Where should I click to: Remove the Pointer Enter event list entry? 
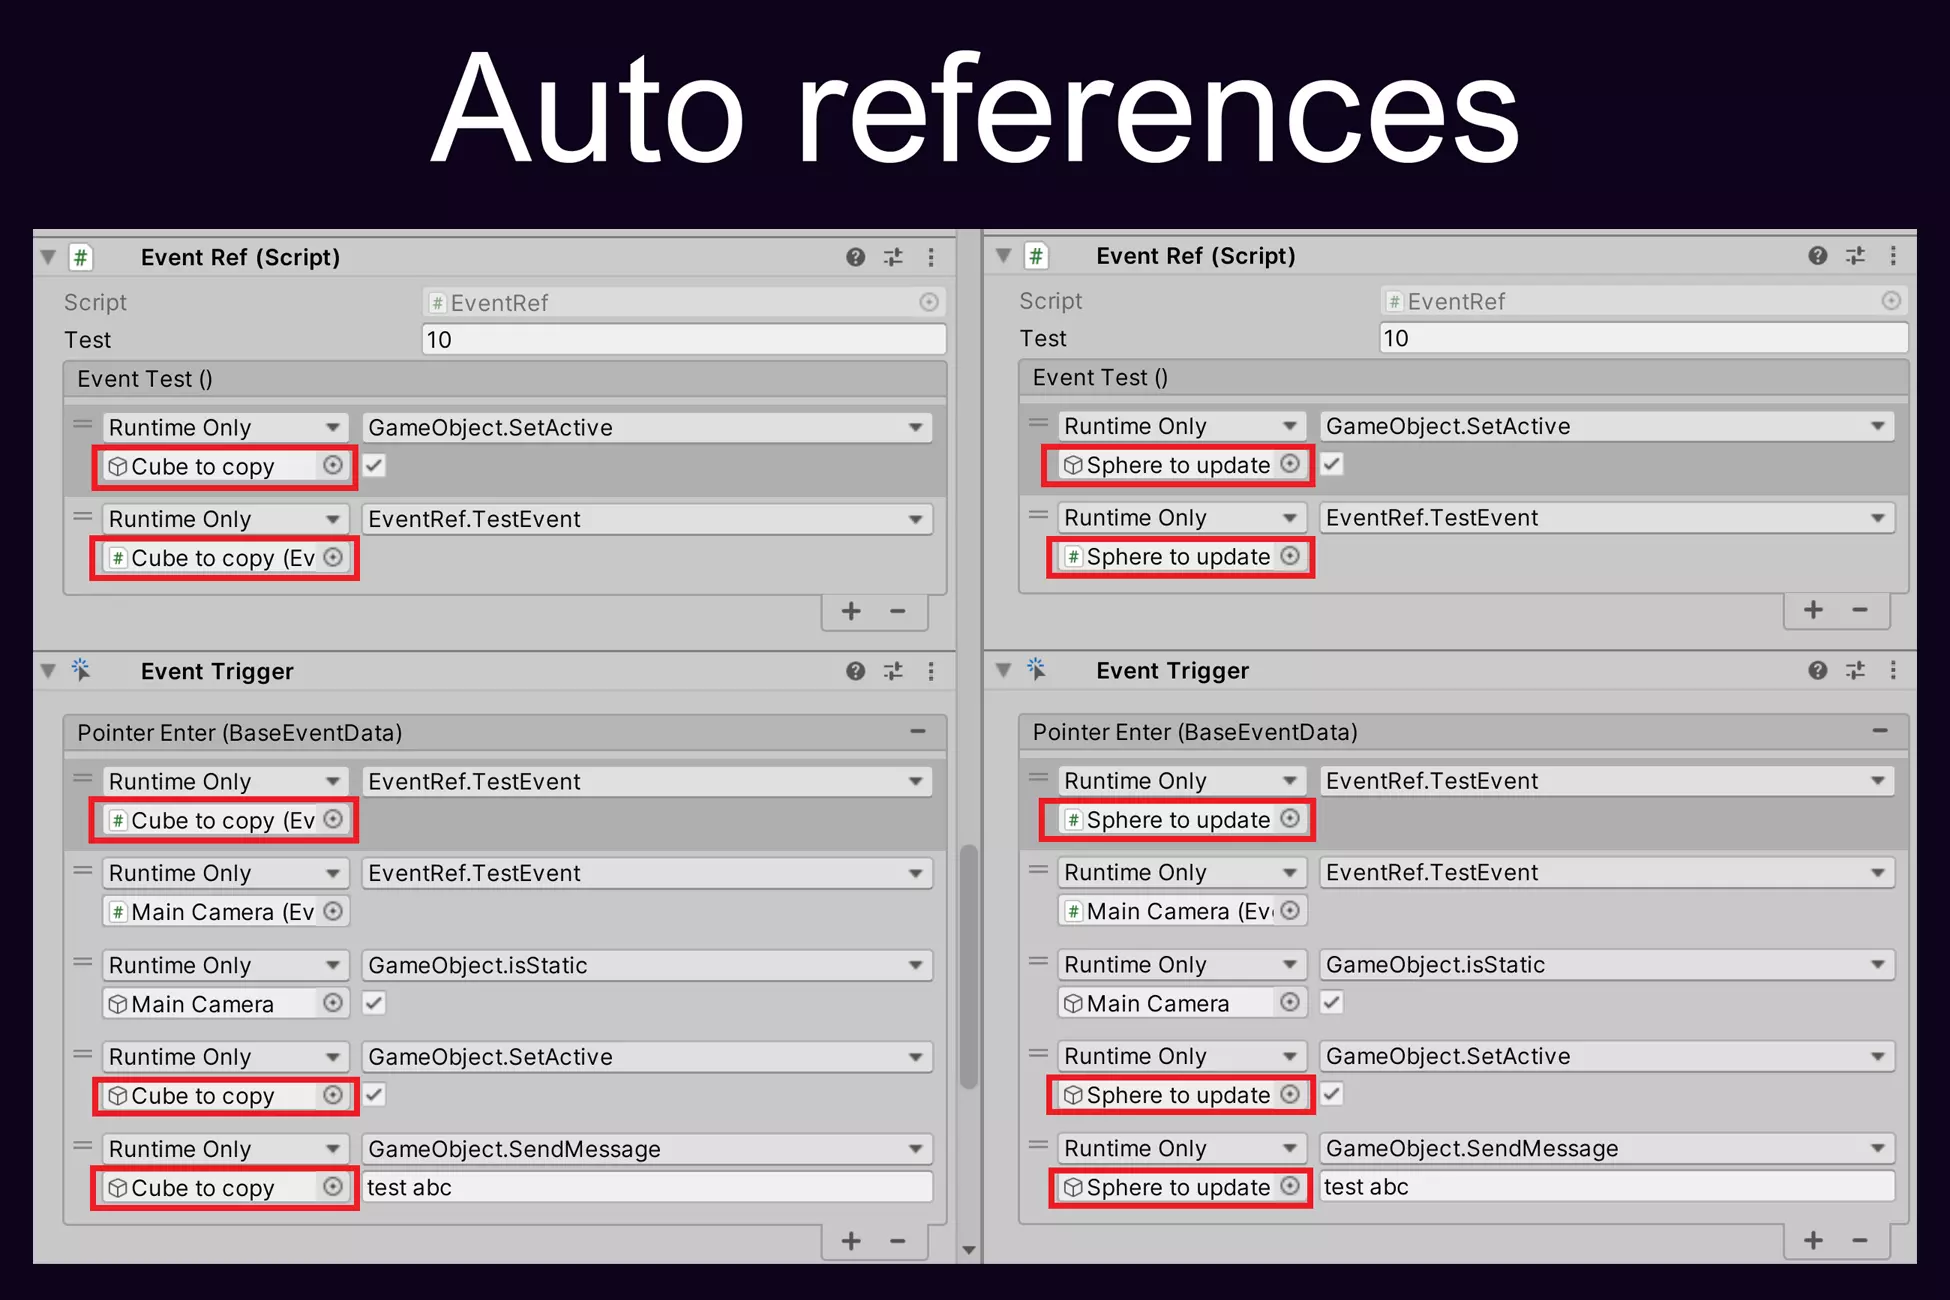click(x=918, y=732)
